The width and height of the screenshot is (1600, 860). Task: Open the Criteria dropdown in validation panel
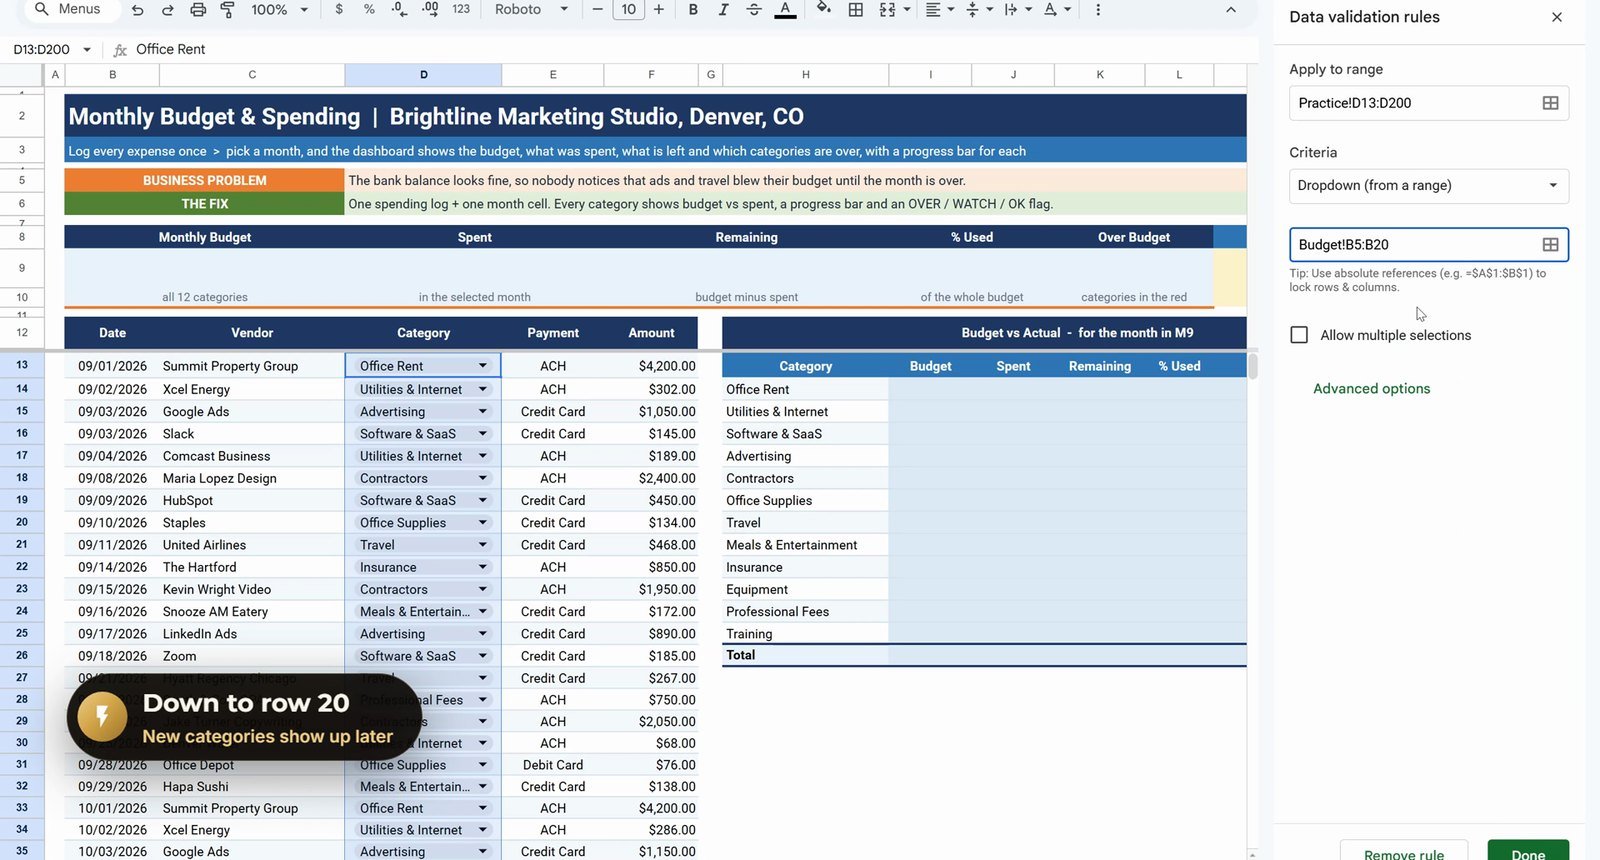point(1428,186)
